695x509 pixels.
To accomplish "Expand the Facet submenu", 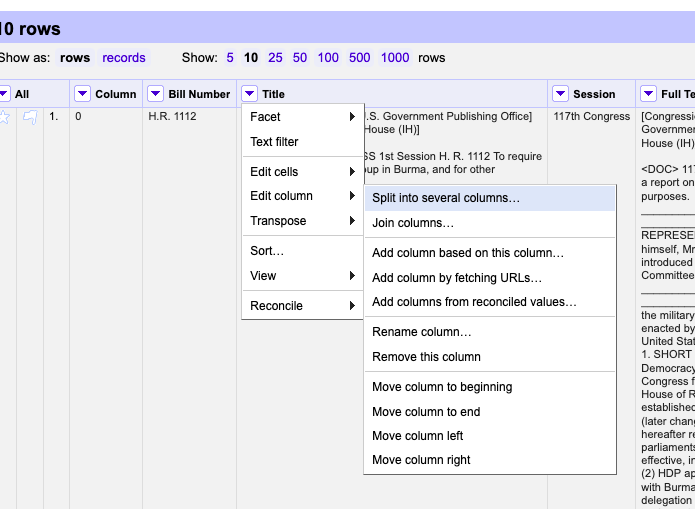I will [x=303, y=117].
